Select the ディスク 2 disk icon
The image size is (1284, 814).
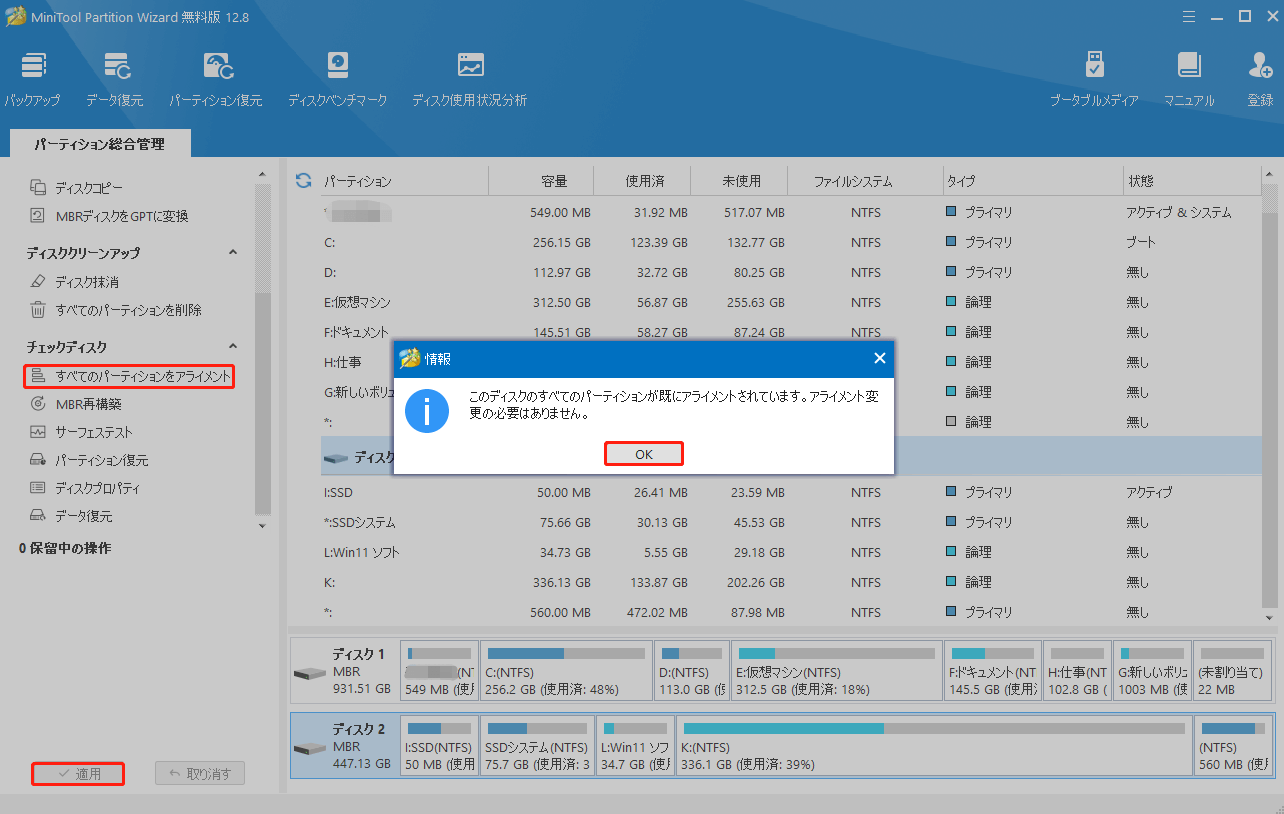pyautogui.click(x=311, y=747)
